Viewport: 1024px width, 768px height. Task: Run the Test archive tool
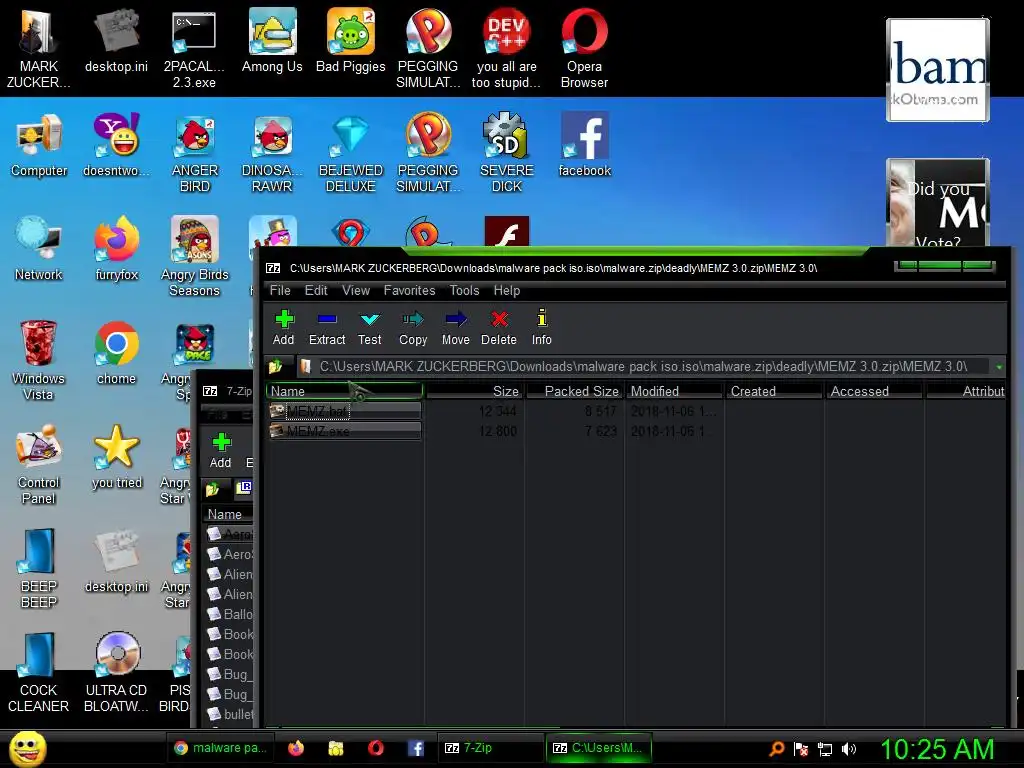[x=370, y=327]
